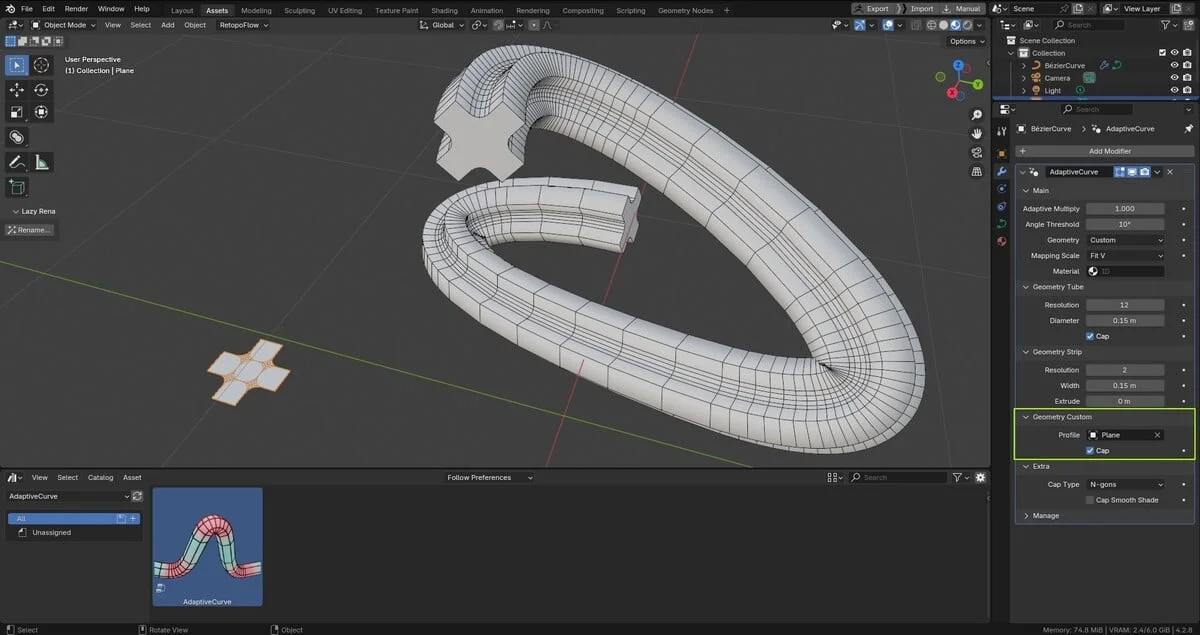Open the Mapping Scale Fit V dropdown
Image resolution: width=1200 pixels, height=635 pixels.
click(1125, 255)
